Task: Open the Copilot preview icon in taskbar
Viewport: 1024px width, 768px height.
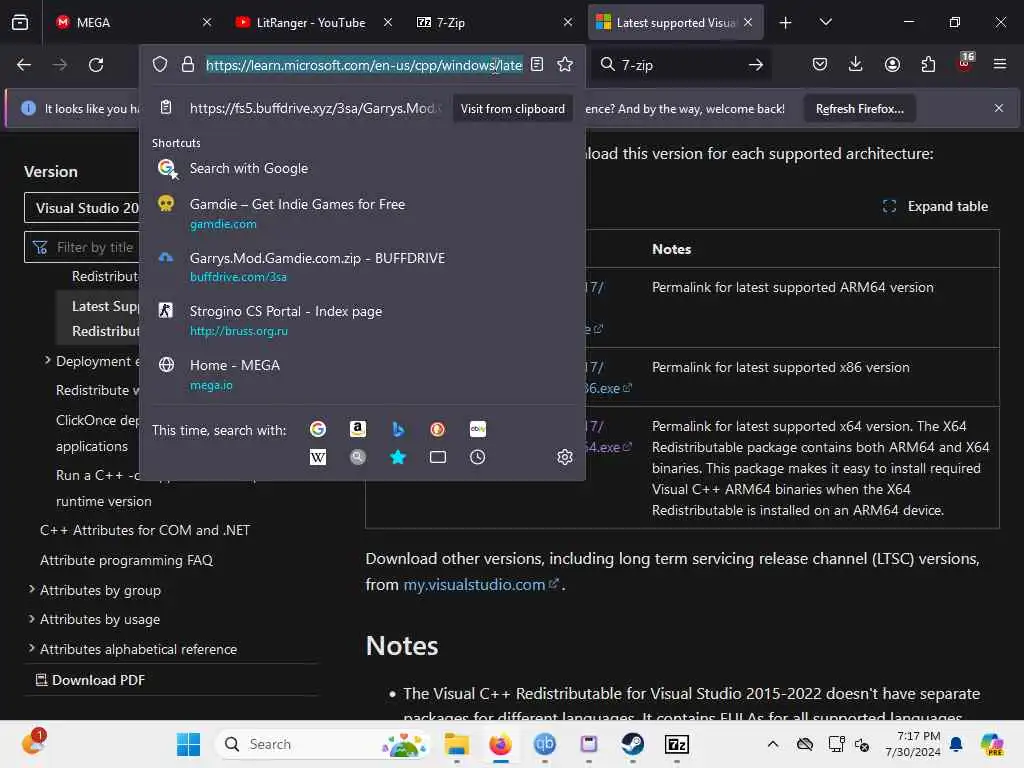Action: pyautogui.click(x=992, y=744)
